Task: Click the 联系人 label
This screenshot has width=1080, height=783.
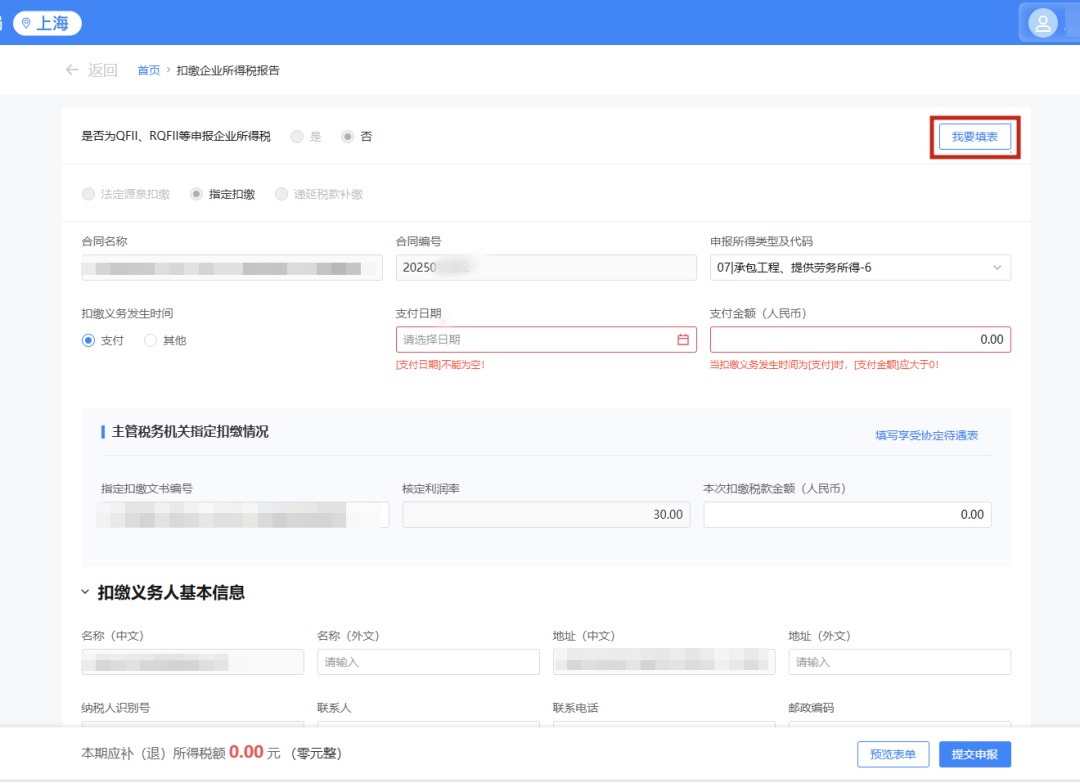Action: pos(334,708)
